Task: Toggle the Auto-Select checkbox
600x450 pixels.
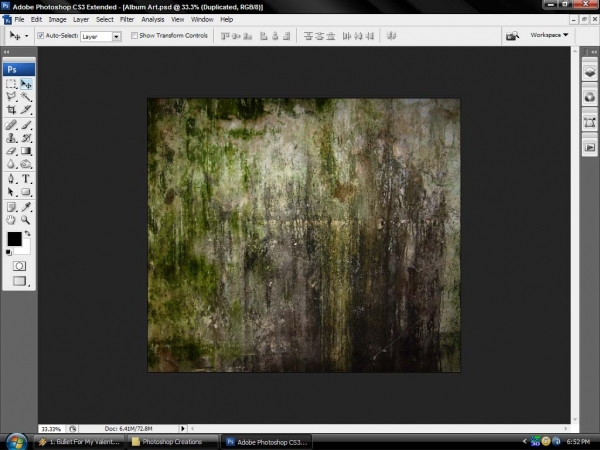Action: tap(41, 36)
